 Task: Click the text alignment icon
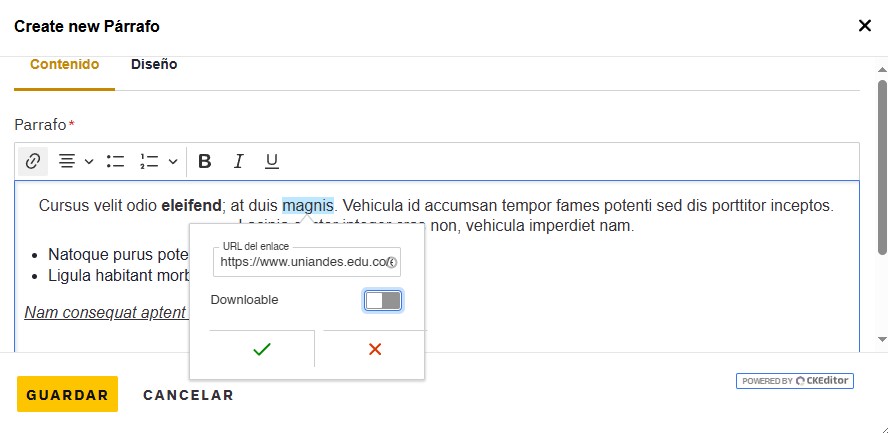(x=67, y=161)
